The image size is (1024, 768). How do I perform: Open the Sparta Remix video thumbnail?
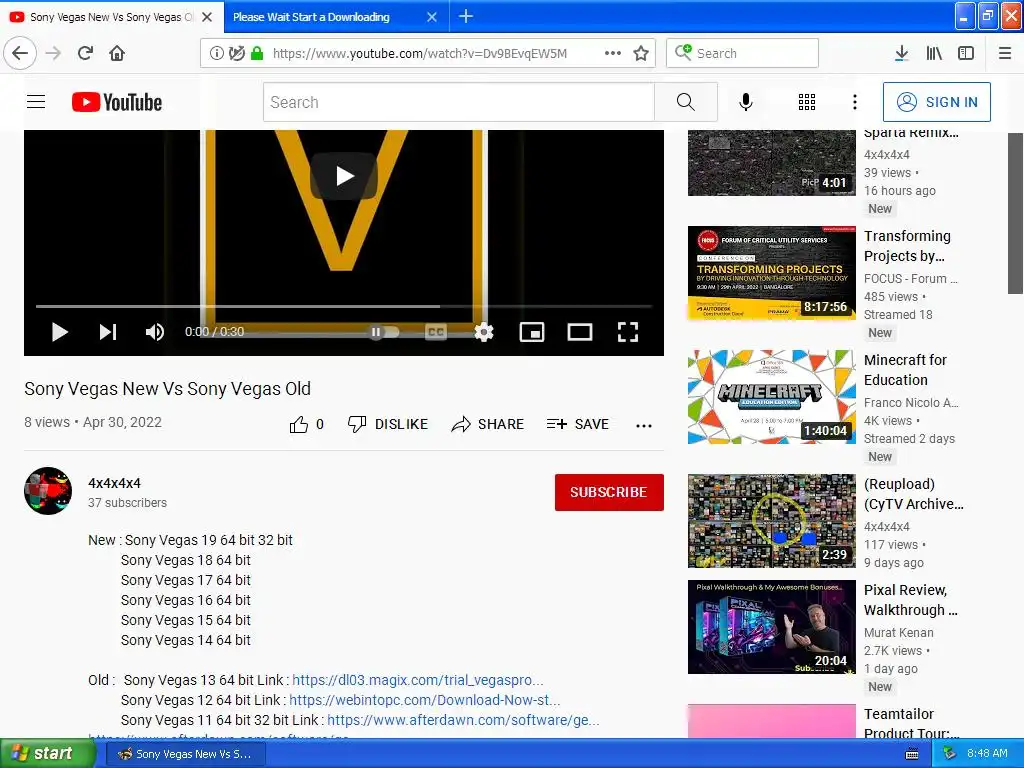pos(771,163)
